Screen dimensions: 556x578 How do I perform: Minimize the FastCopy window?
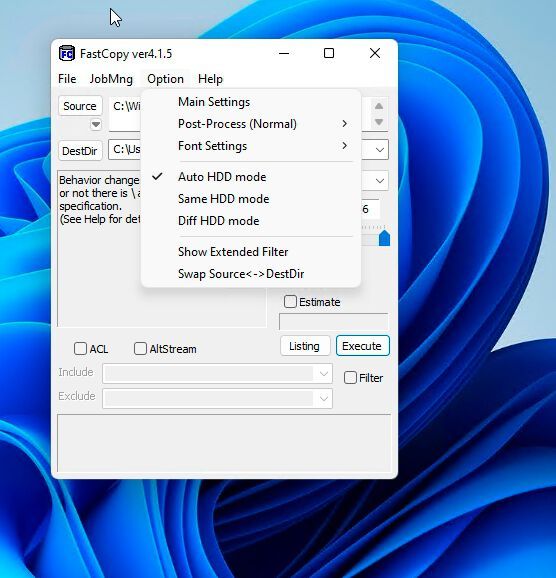click(x=284, y=54)
